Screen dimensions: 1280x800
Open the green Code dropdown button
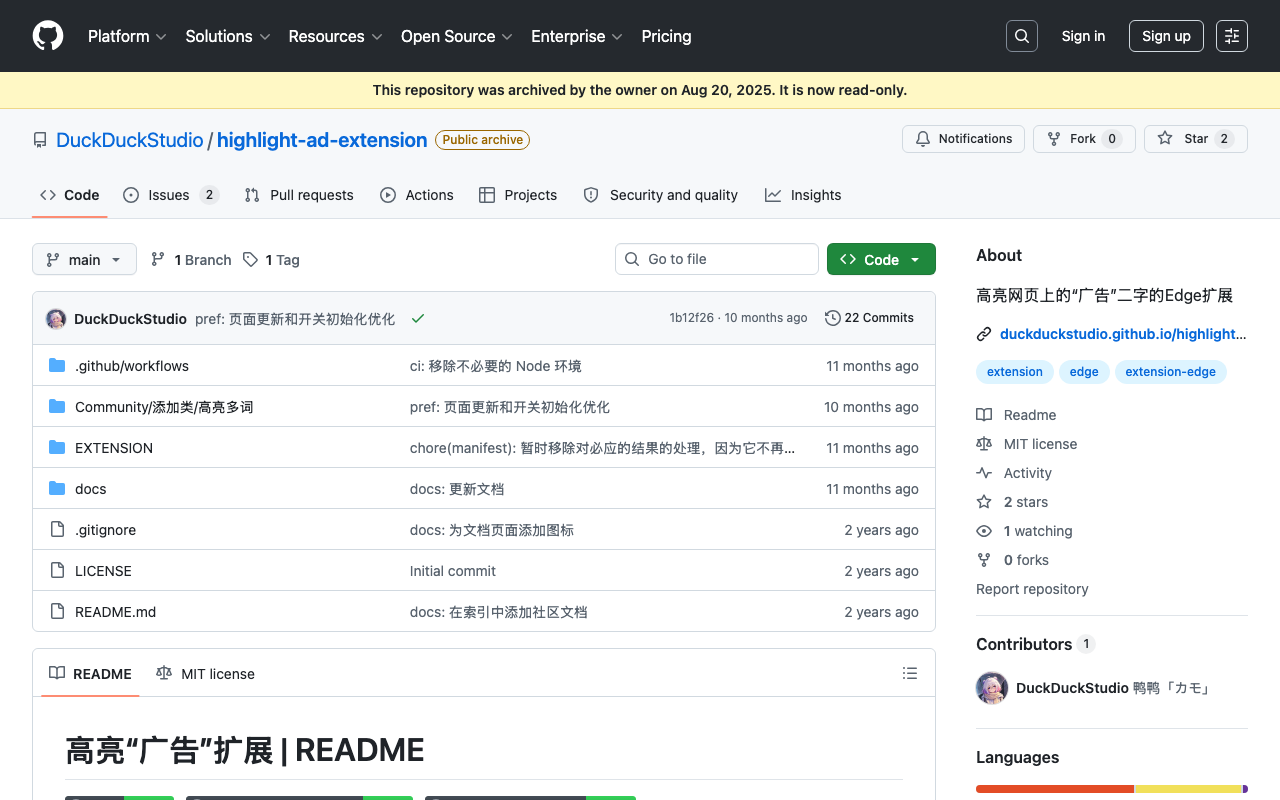point(881,260)
